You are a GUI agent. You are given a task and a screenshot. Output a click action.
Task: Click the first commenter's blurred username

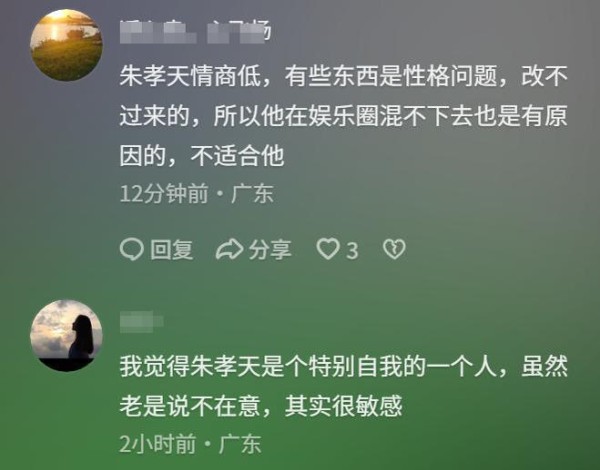pyautogui.click(x=195, y=32)
